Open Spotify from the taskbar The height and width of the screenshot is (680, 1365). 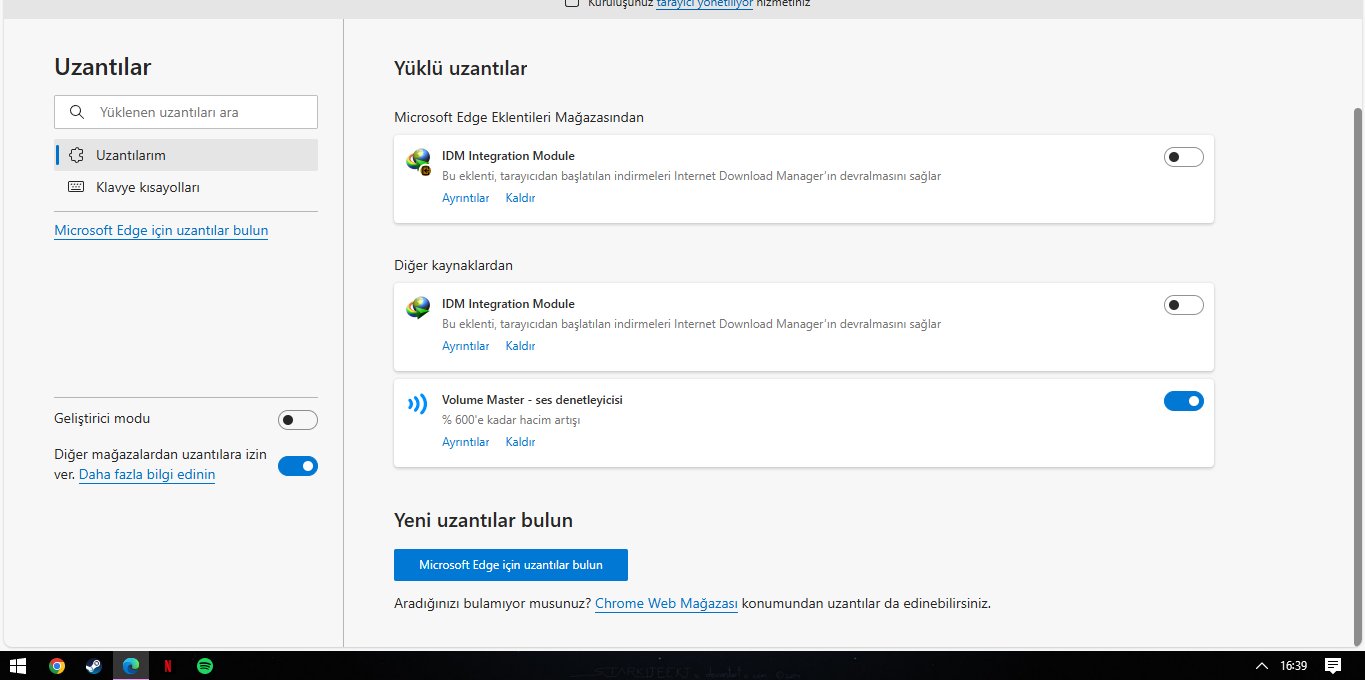click(x=205, y=665)
